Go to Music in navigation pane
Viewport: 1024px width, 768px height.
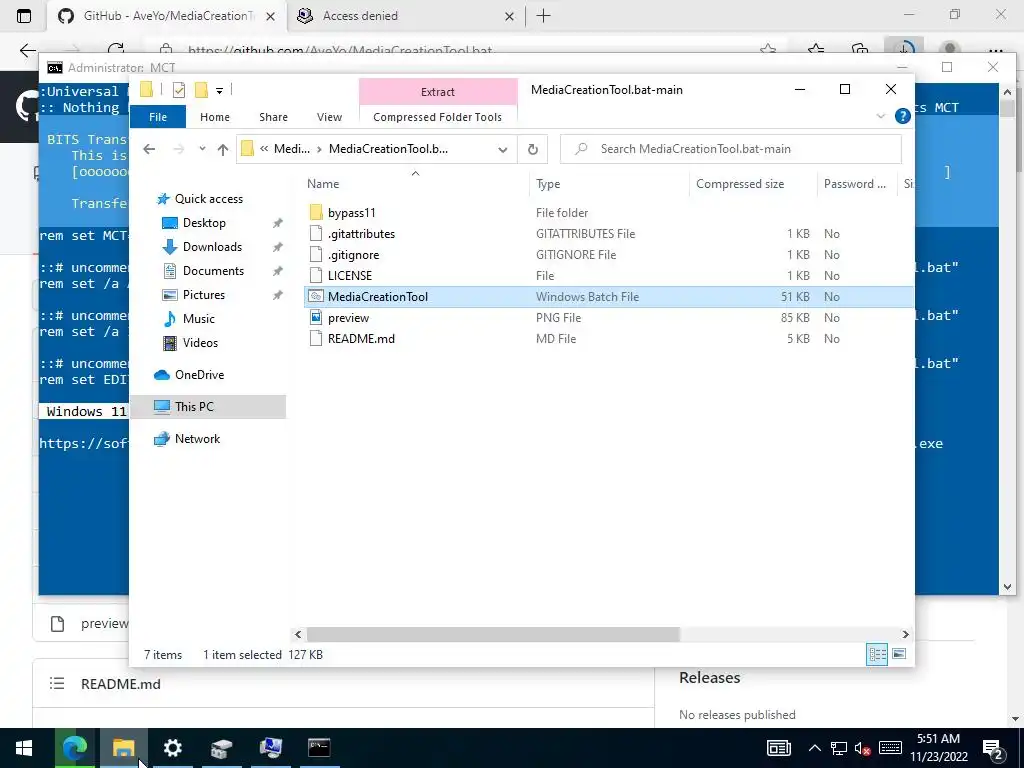coord(199,319)
